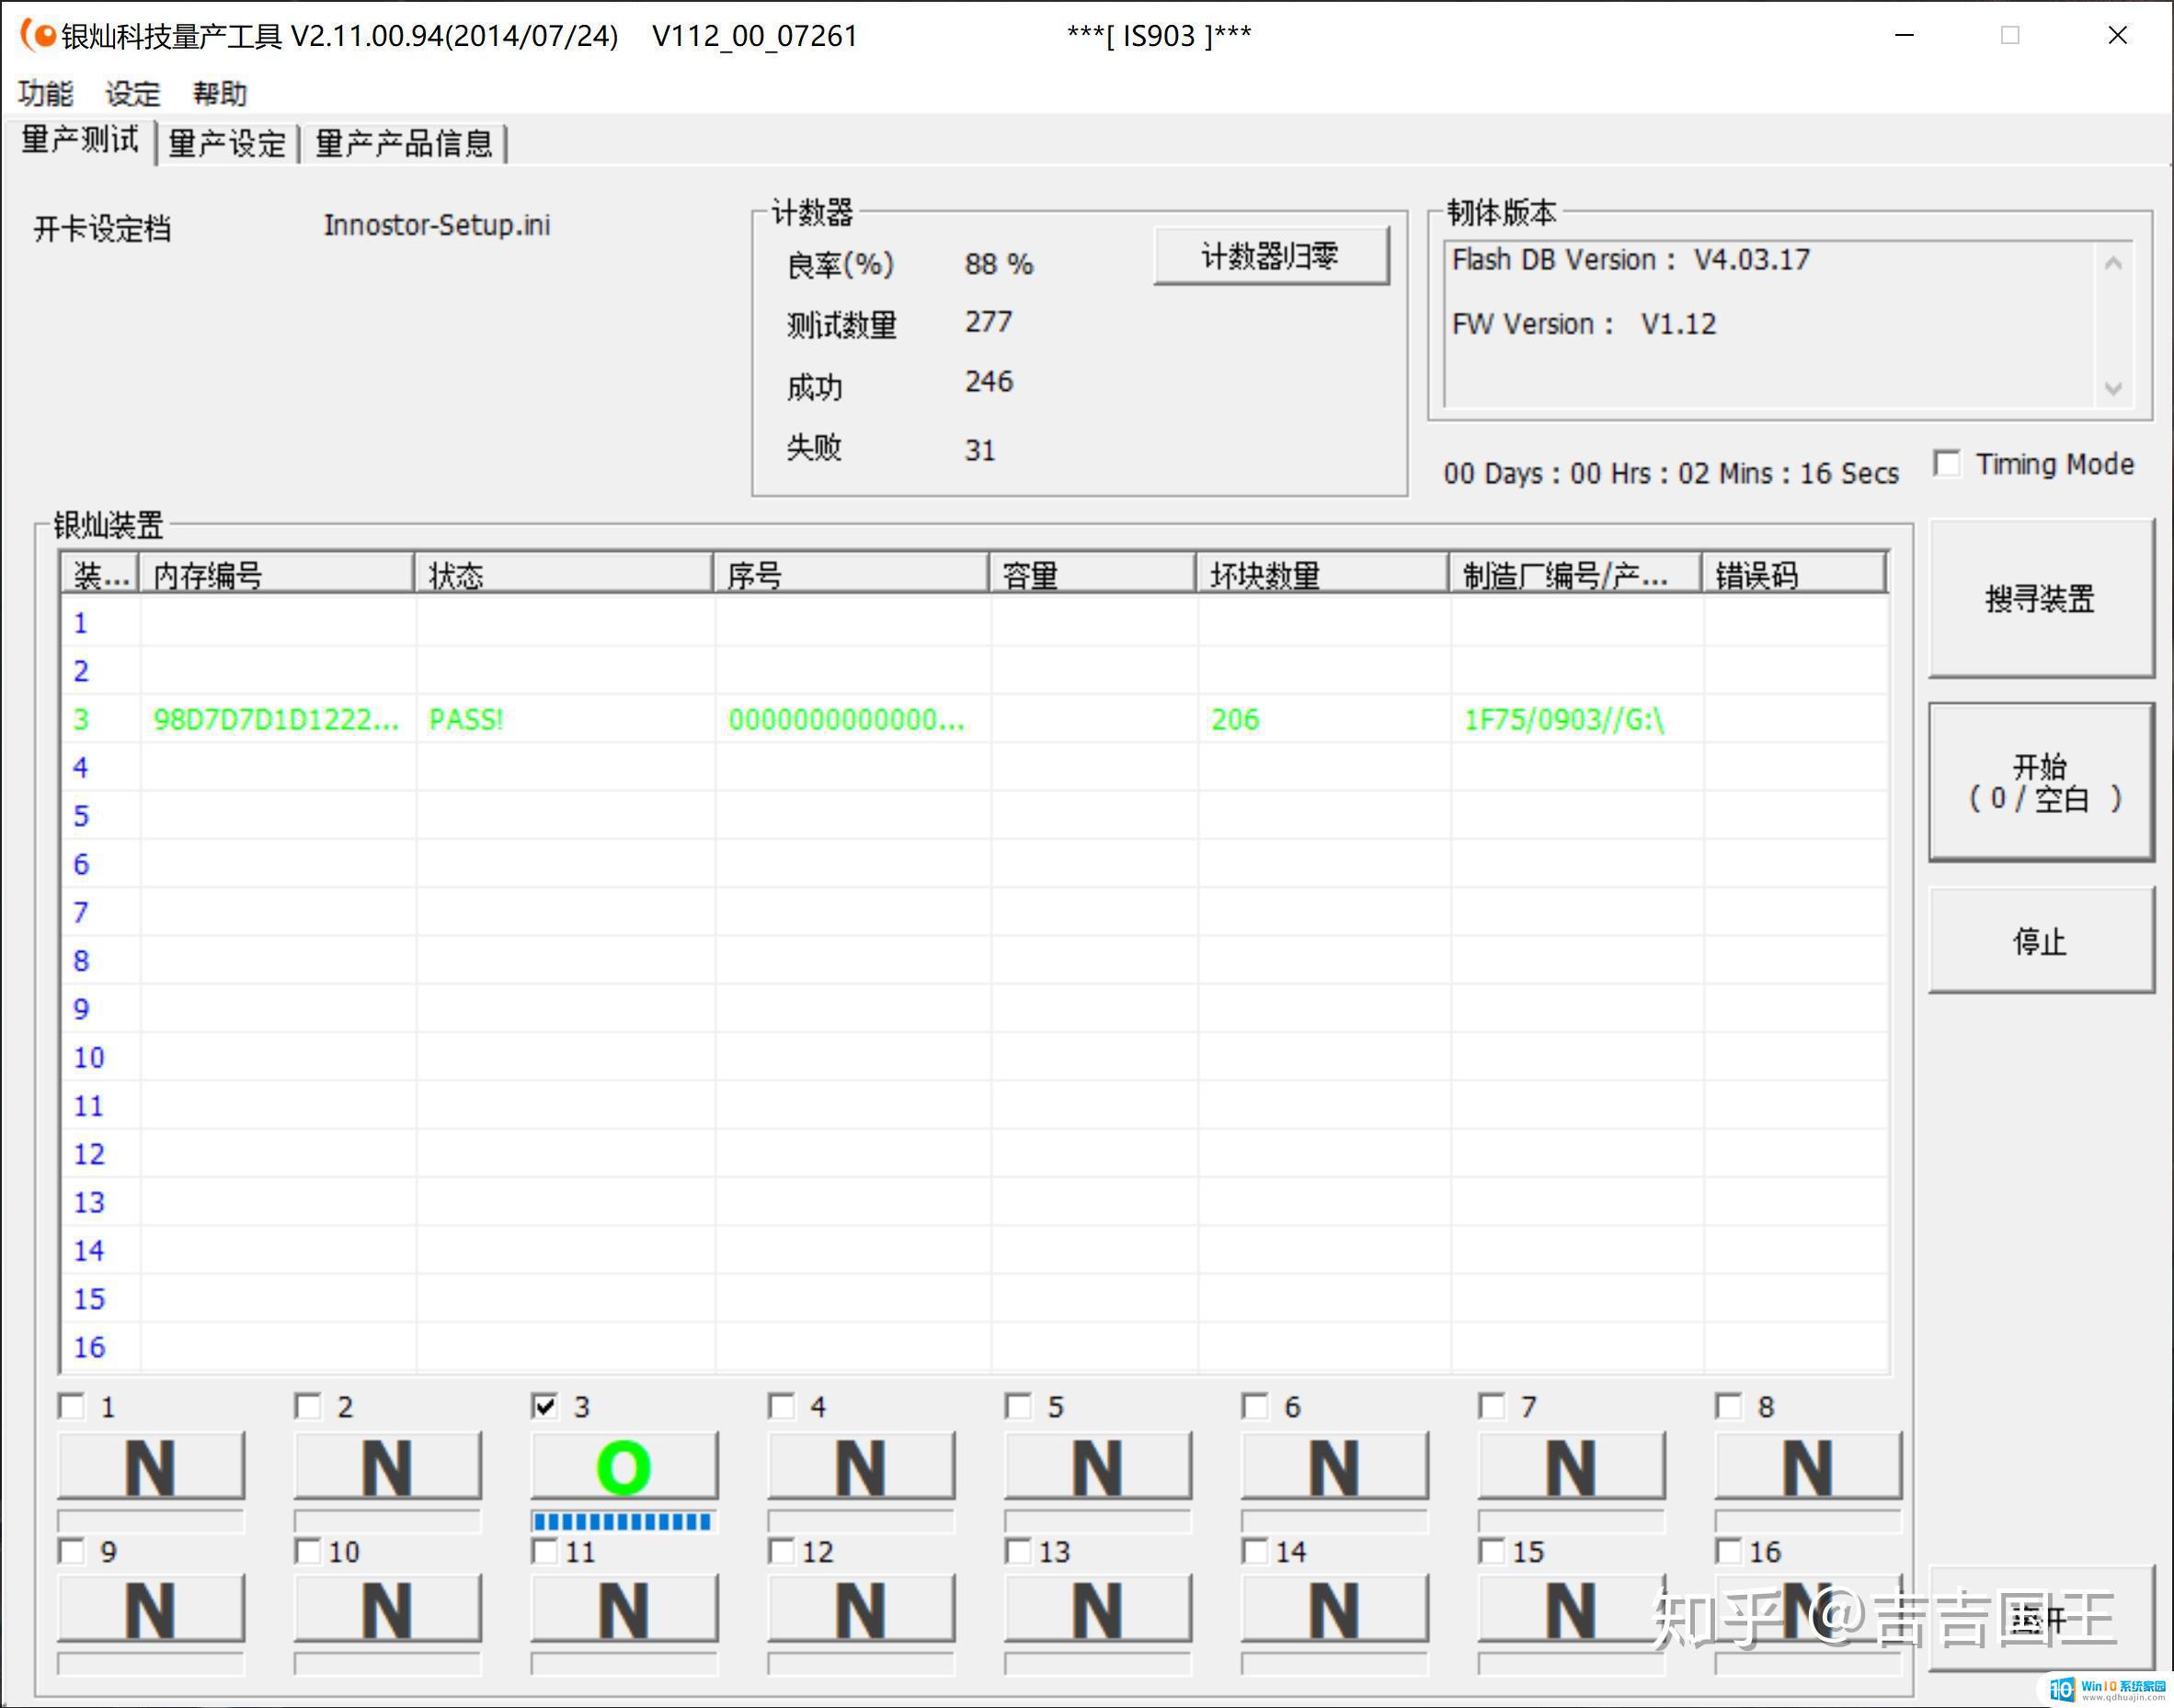Switch to the 量产测试 tab
The height and width of the screenshot is (1708, 2174).
pyautogui.click(x=80, y=140)
